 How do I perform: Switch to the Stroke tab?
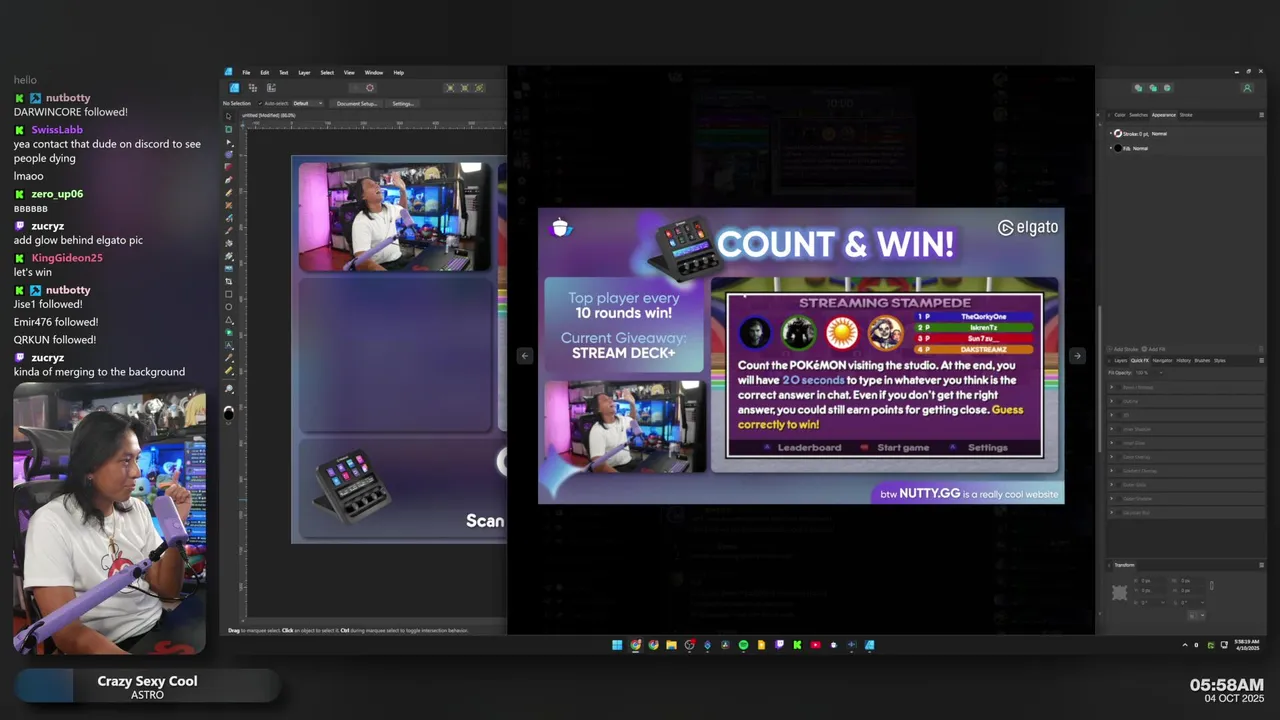tap(1186, 114)
